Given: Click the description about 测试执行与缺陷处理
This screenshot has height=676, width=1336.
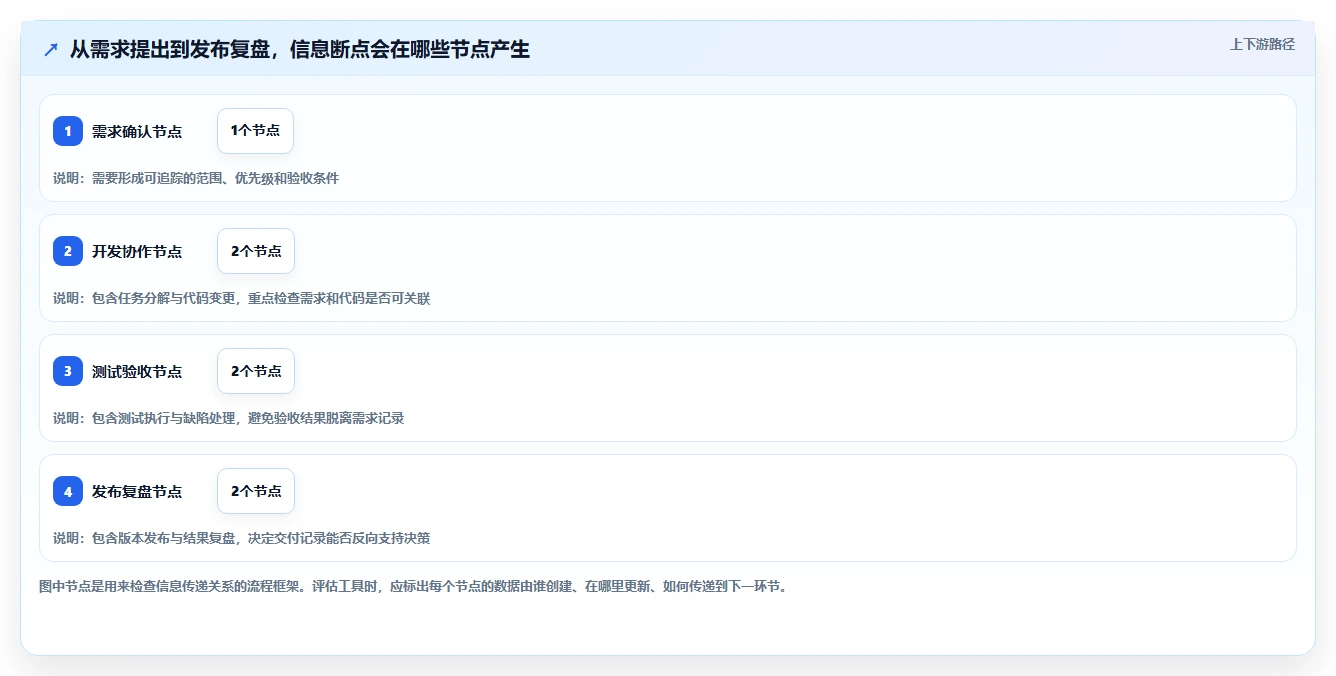Looking at the screenshot, I should [x=229, y=418].
